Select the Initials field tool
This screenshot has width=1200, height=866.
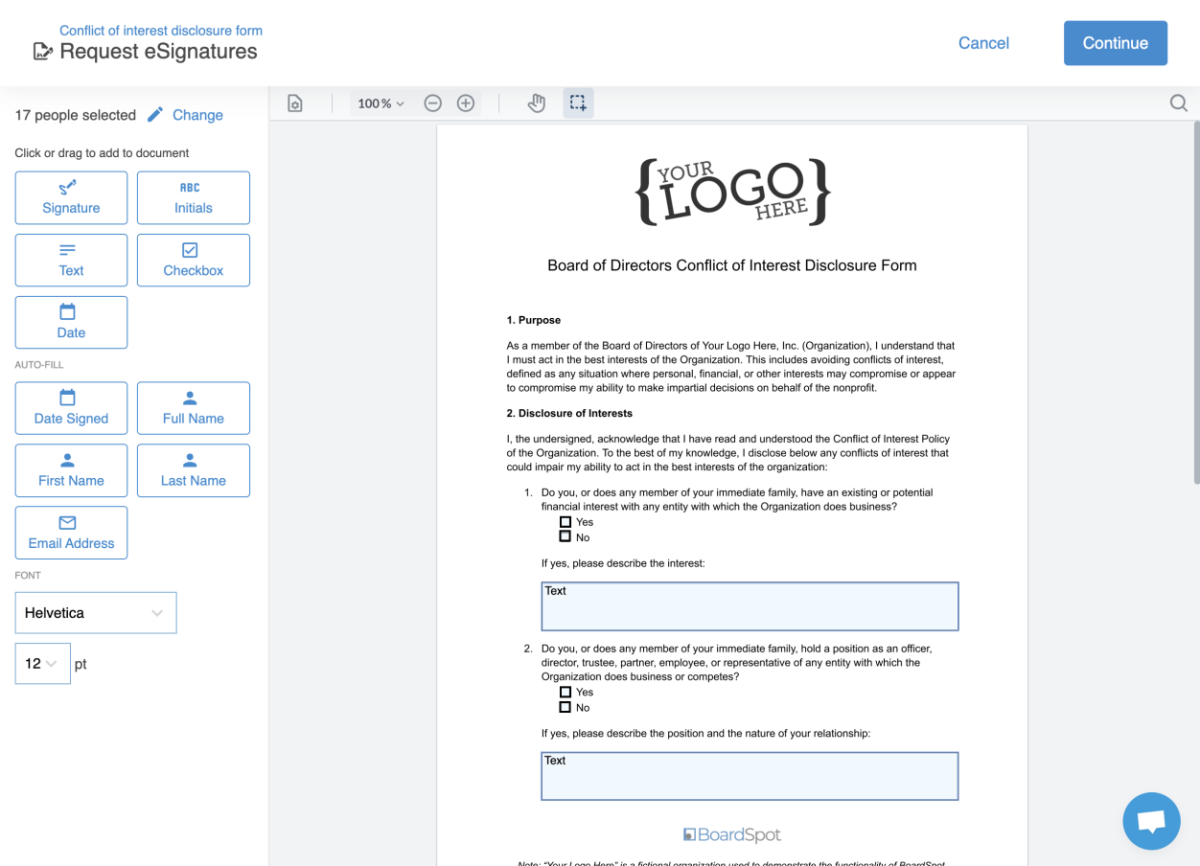click(193, 197)
